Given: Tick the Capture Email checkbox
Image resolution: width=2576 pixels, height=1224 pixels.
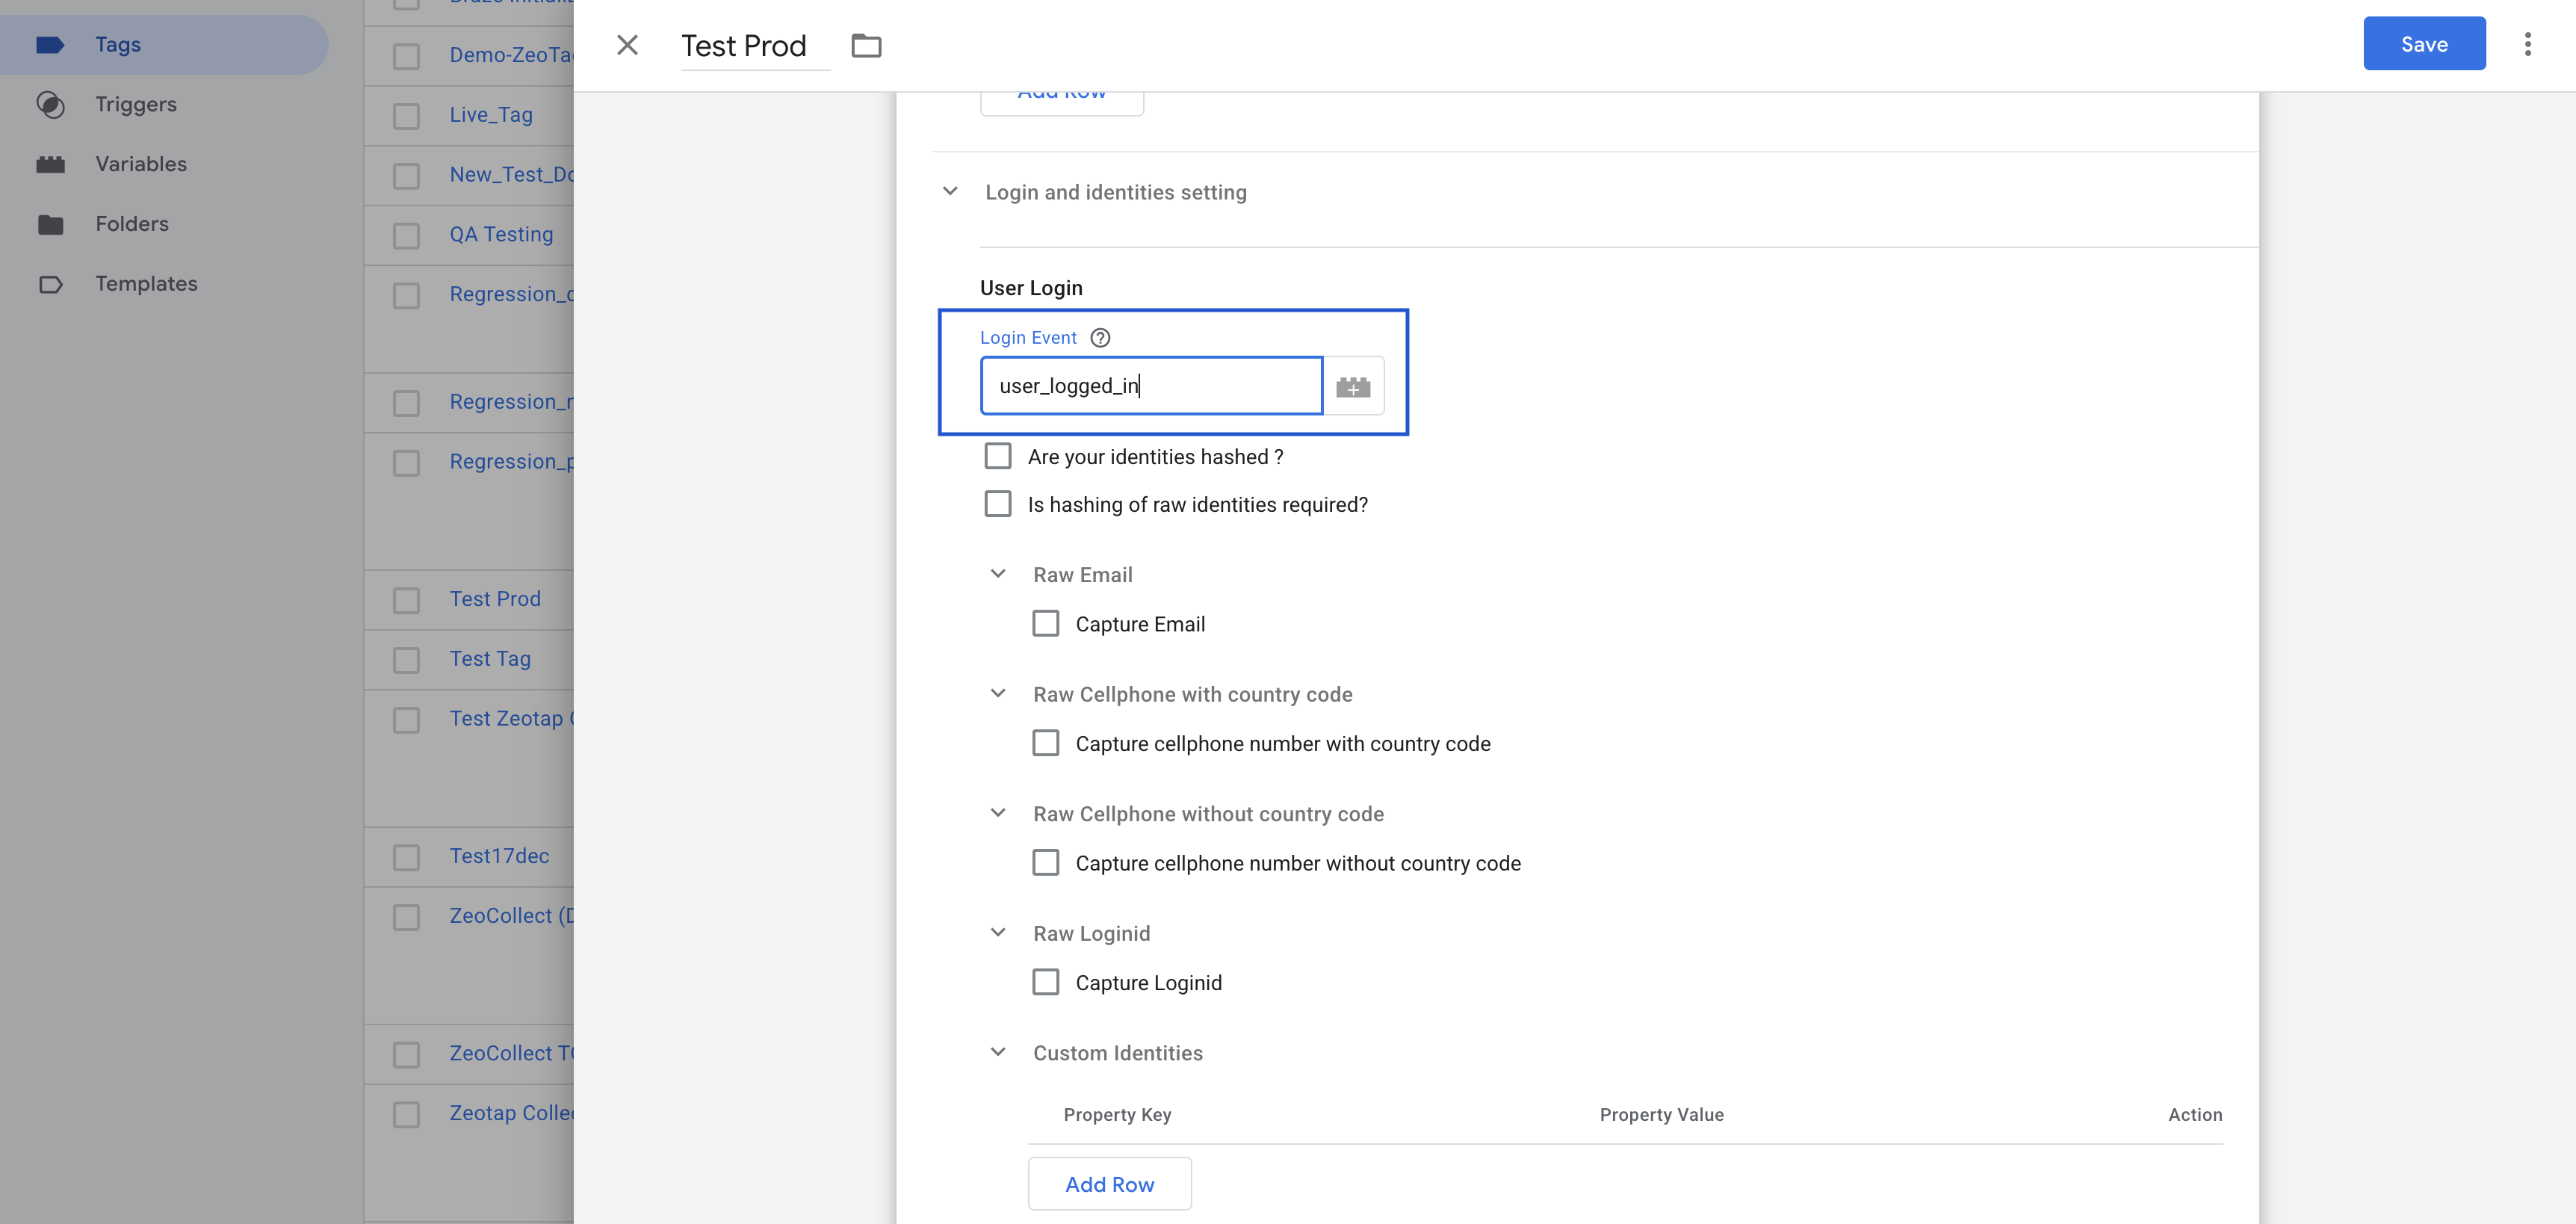Looking at the screenshot, I should pos(1045,624).
